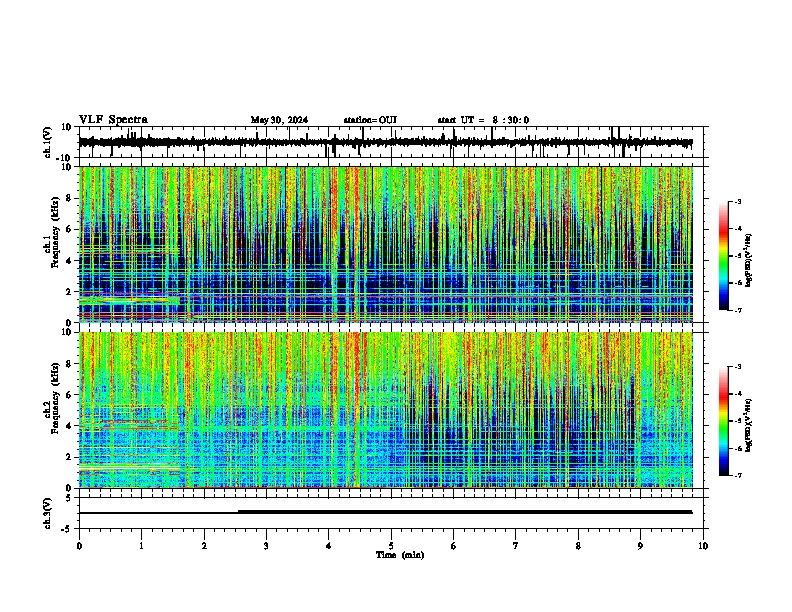The image size is (792, 612).
Task: Click Time axis tick label "7"
Action: [516, 546]
